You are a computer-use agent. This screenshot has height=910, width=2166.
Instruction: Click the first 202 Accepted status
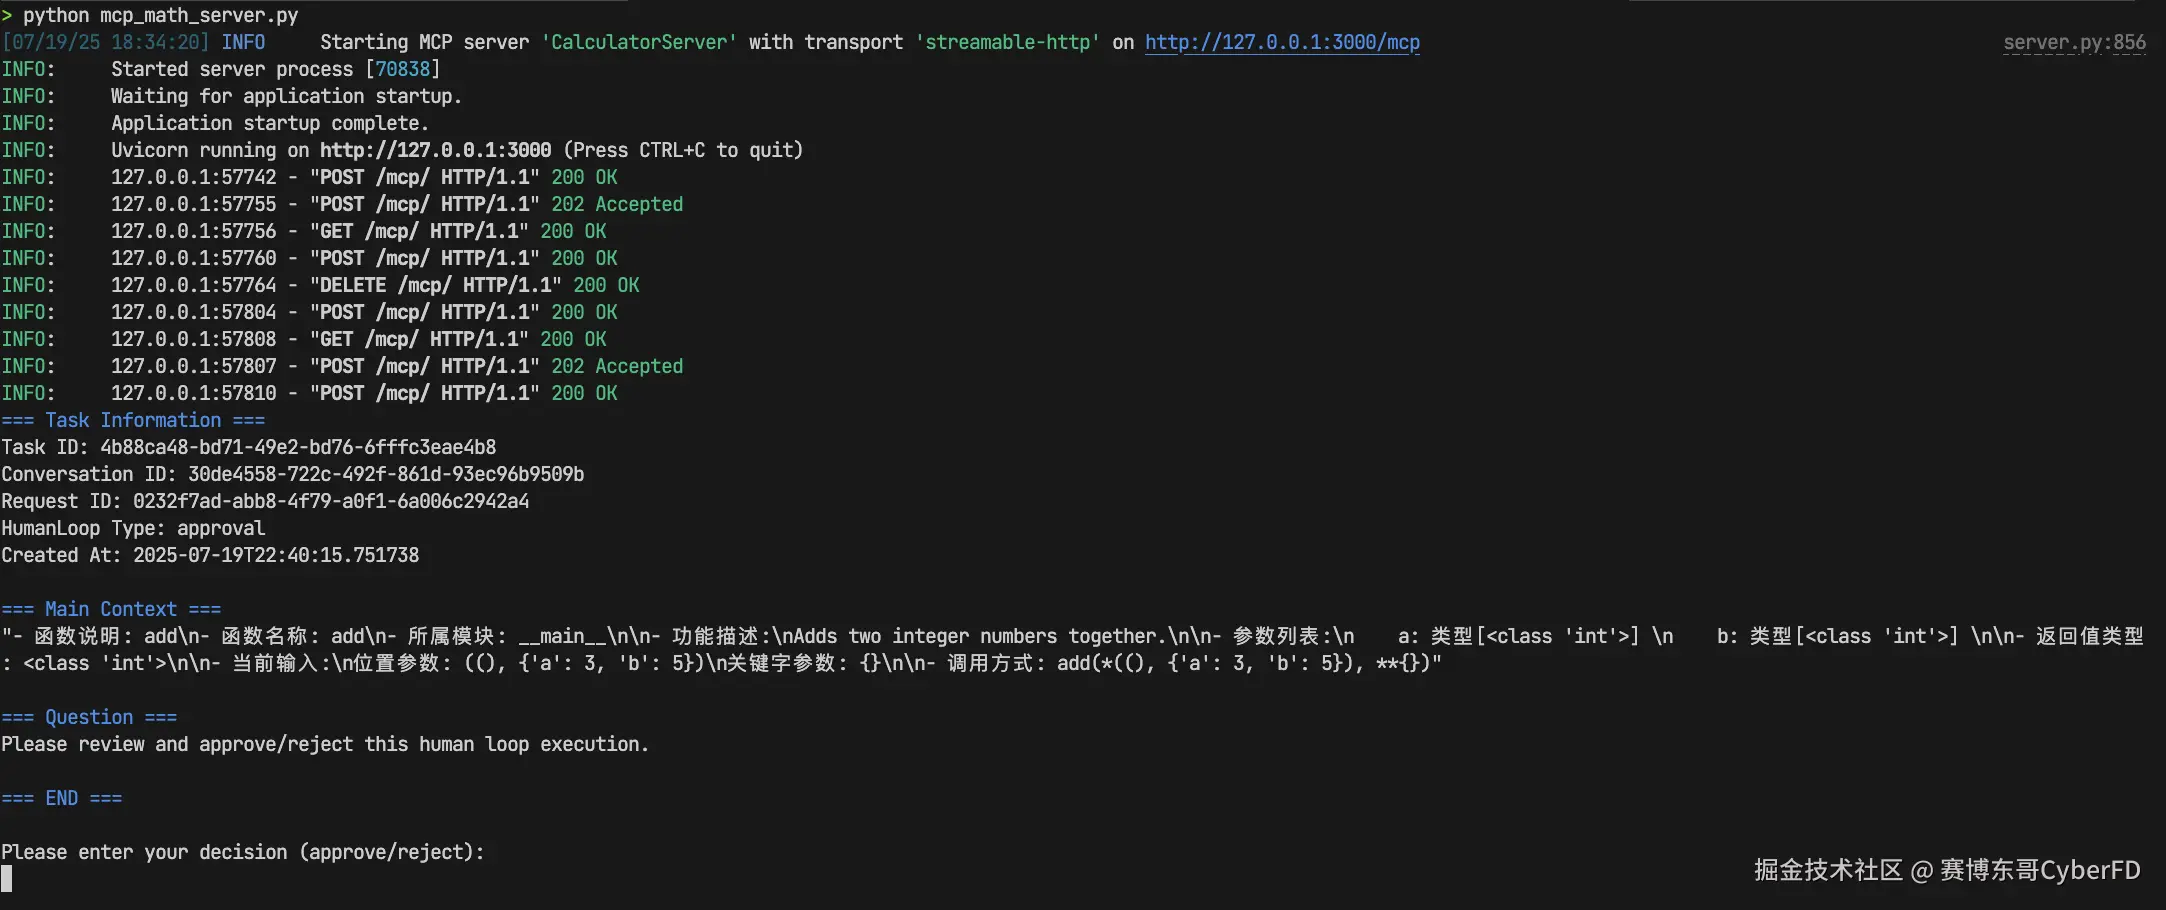click(617, 204)
